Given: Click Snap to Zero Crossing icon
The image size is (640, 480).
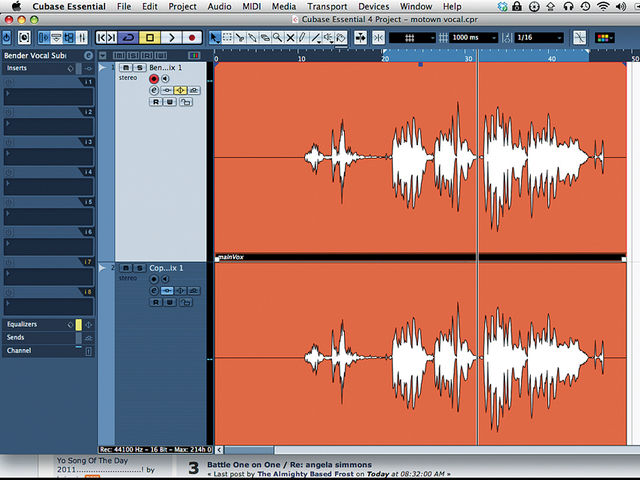Looking at the screenshot, I should (x=580, y=38).
